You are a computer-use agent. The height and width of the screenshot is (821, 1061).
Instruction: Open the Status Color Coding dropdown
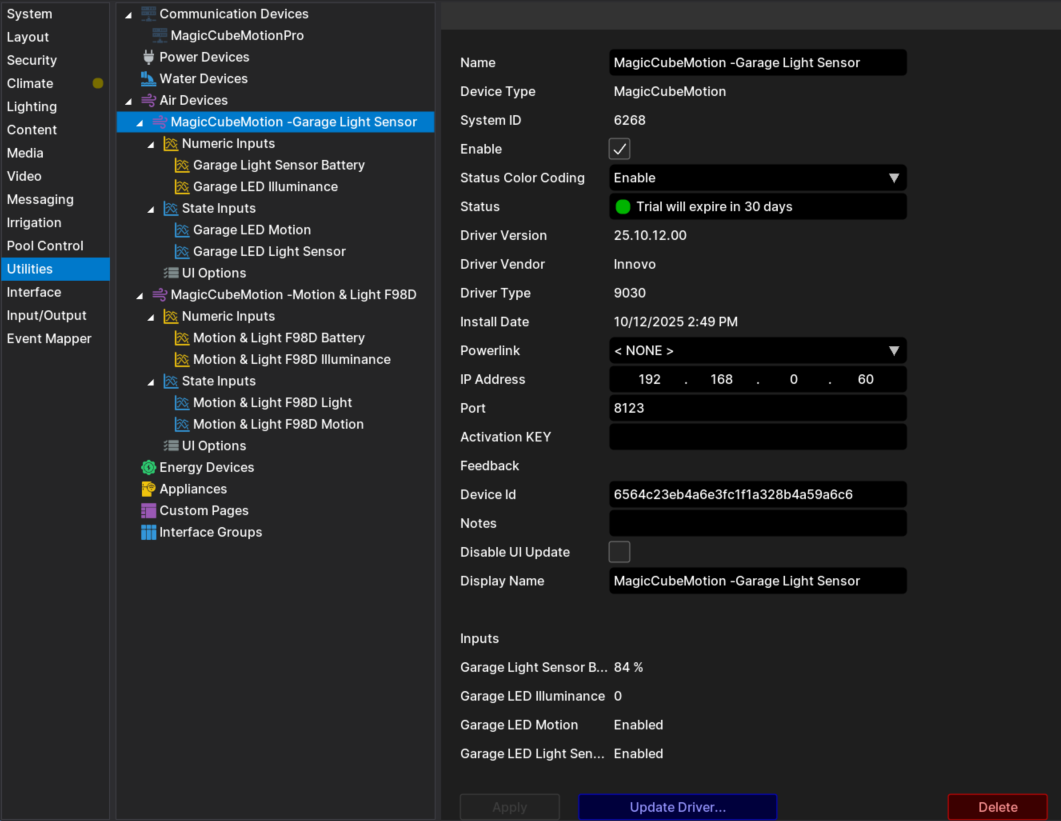(x=757, y=178)
